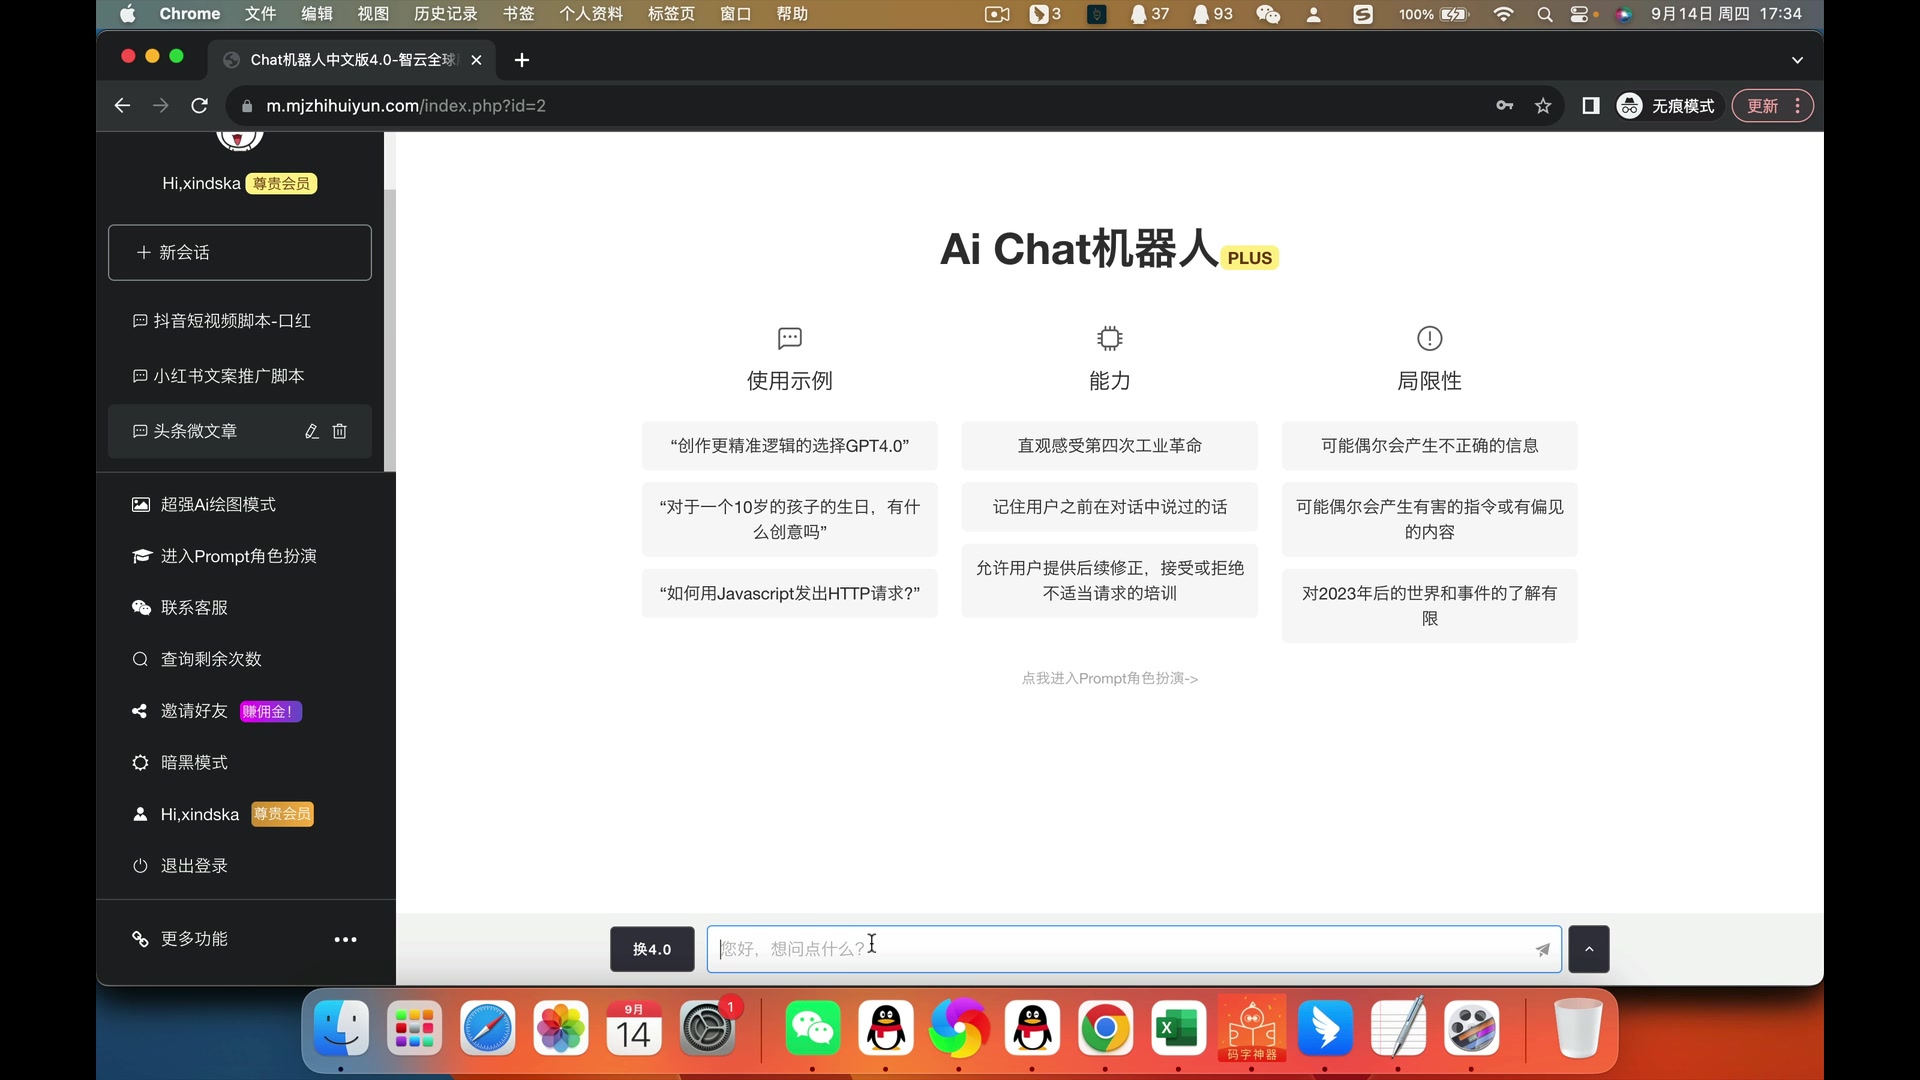Open 联系客服 in the sidebar
The image size is (1920, 1080).
(194, 608)
